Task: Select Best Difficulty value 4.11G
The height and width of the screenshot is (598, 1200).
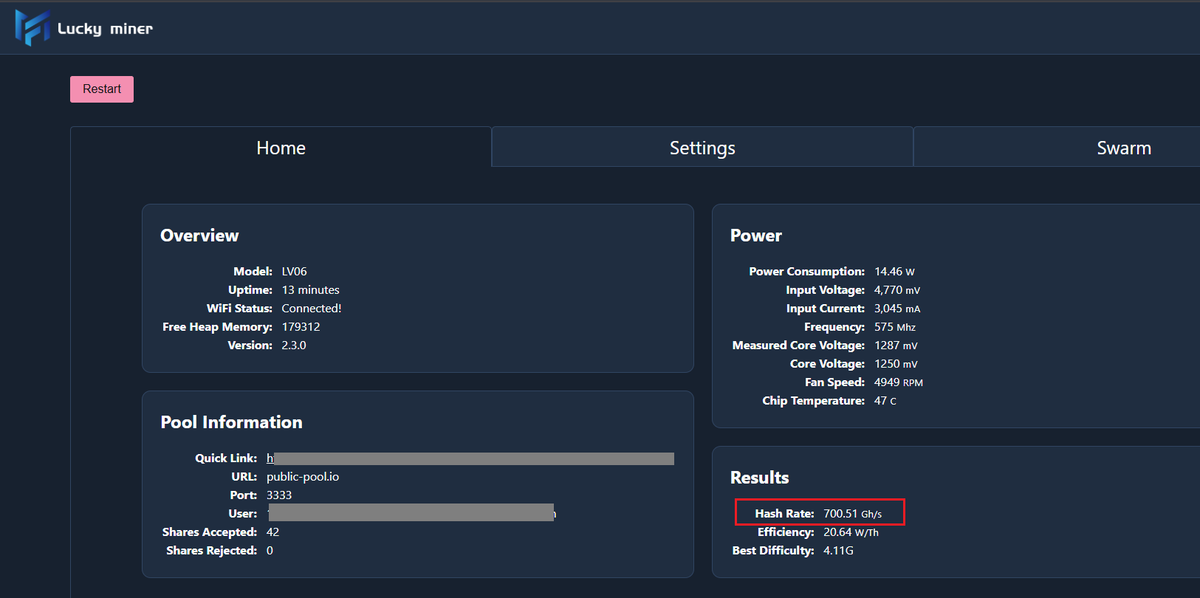Action: tap(839, 551)
